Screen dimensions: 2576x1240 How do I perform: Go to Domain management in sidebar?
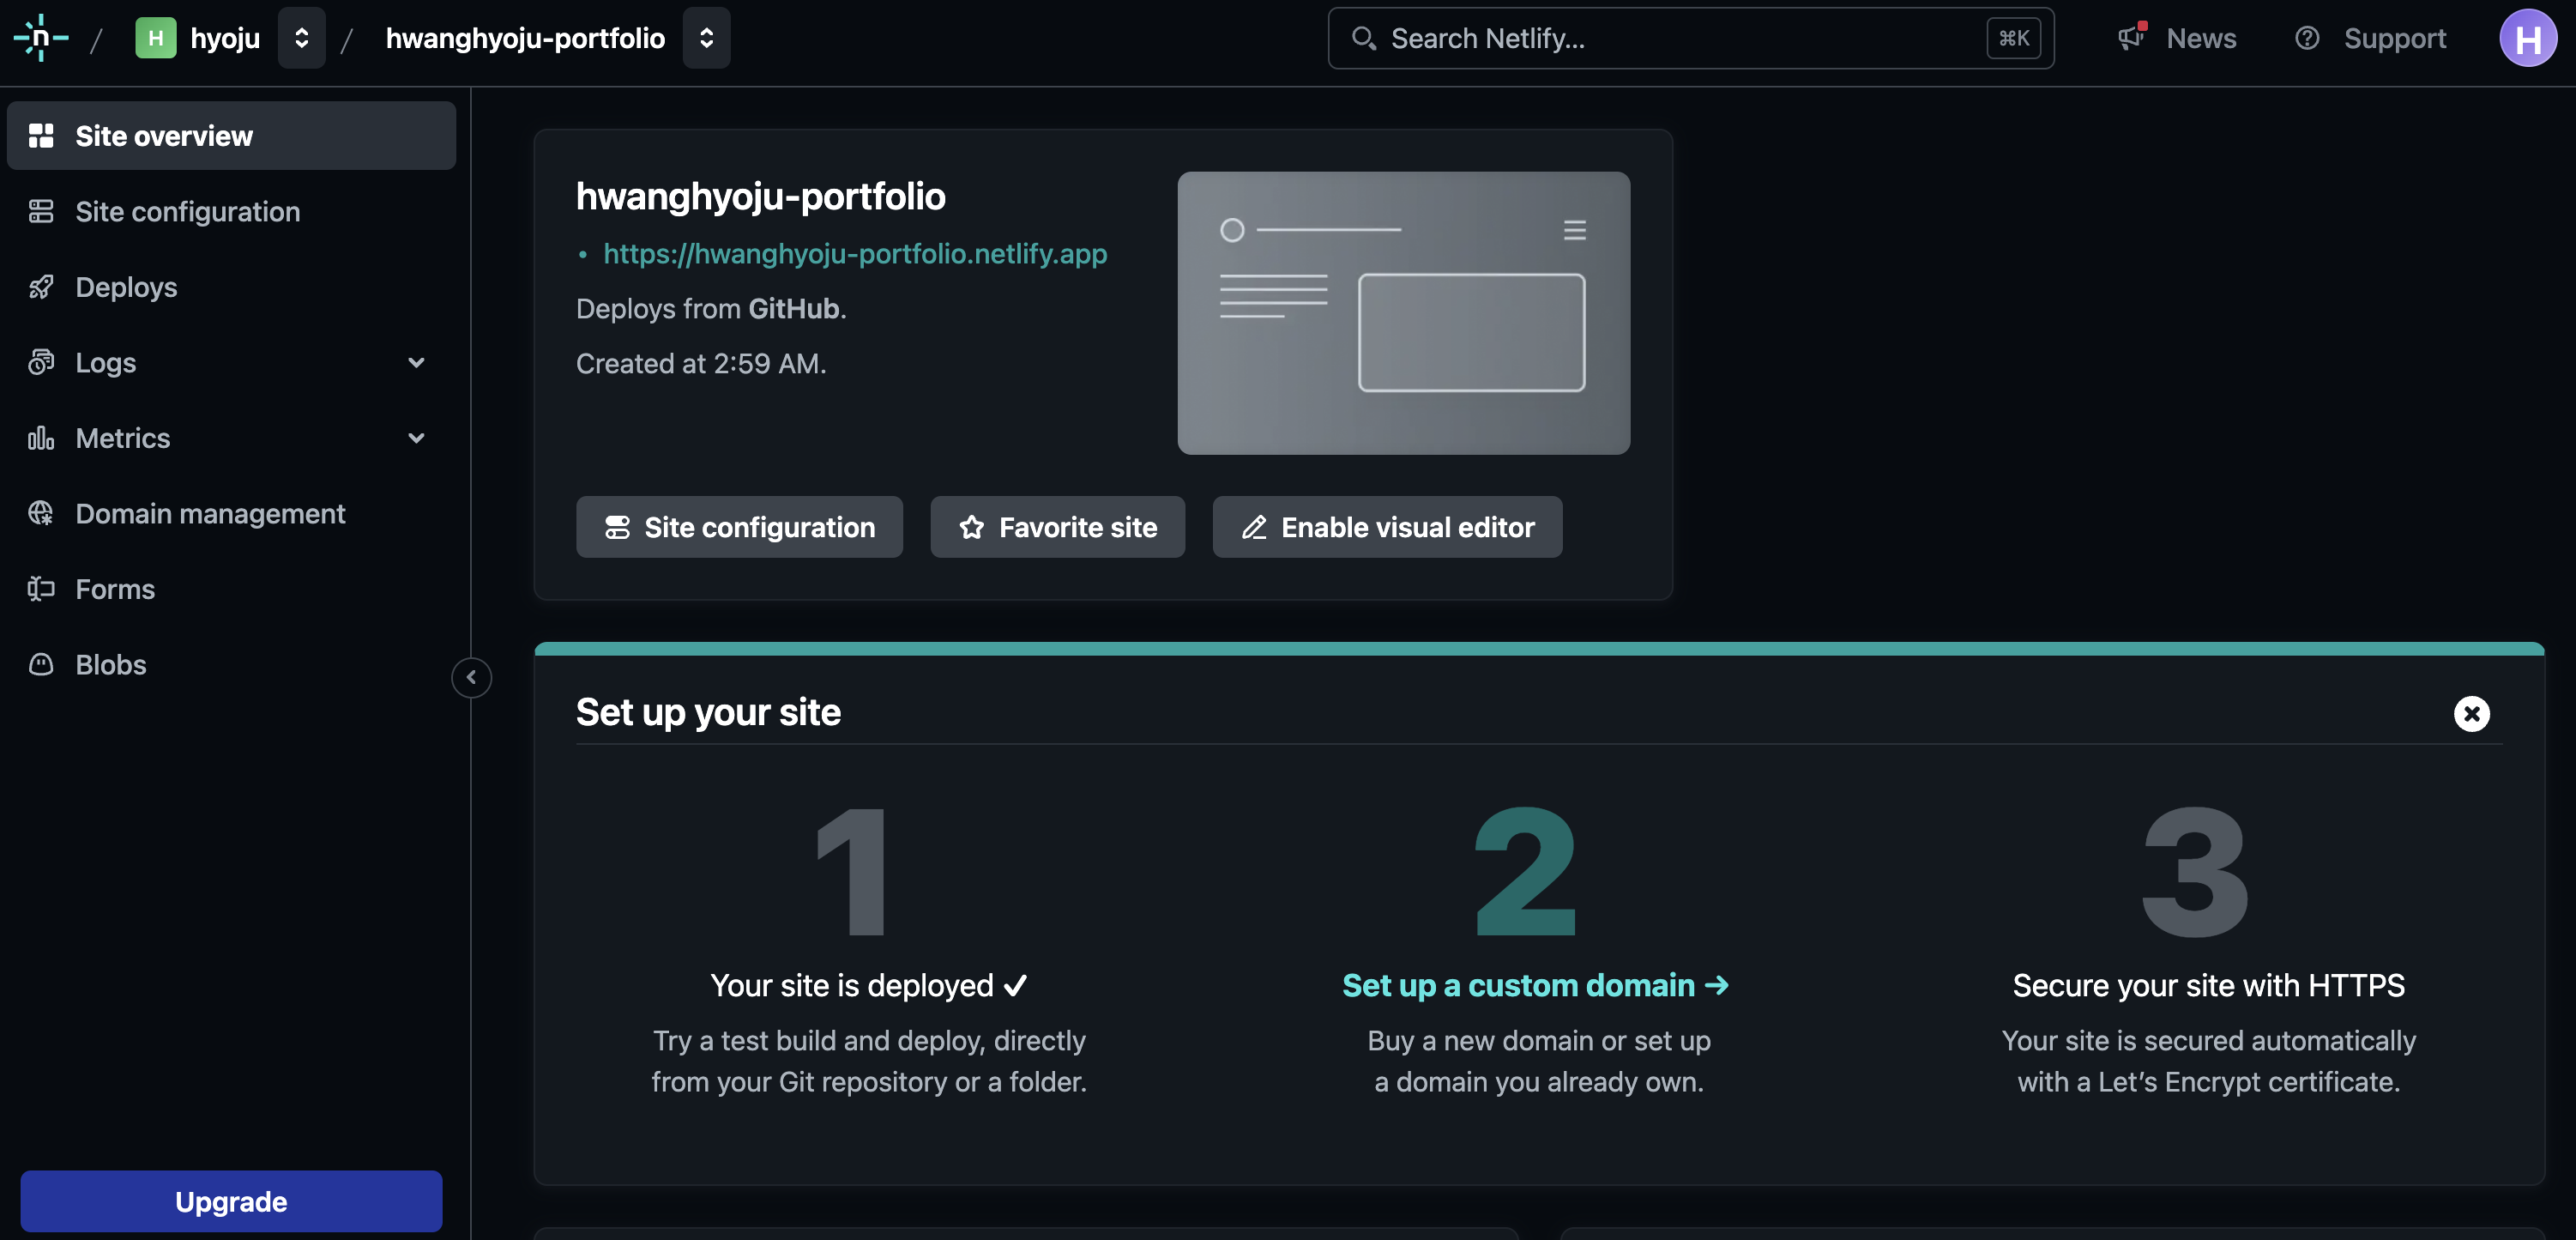coord(210,513)
